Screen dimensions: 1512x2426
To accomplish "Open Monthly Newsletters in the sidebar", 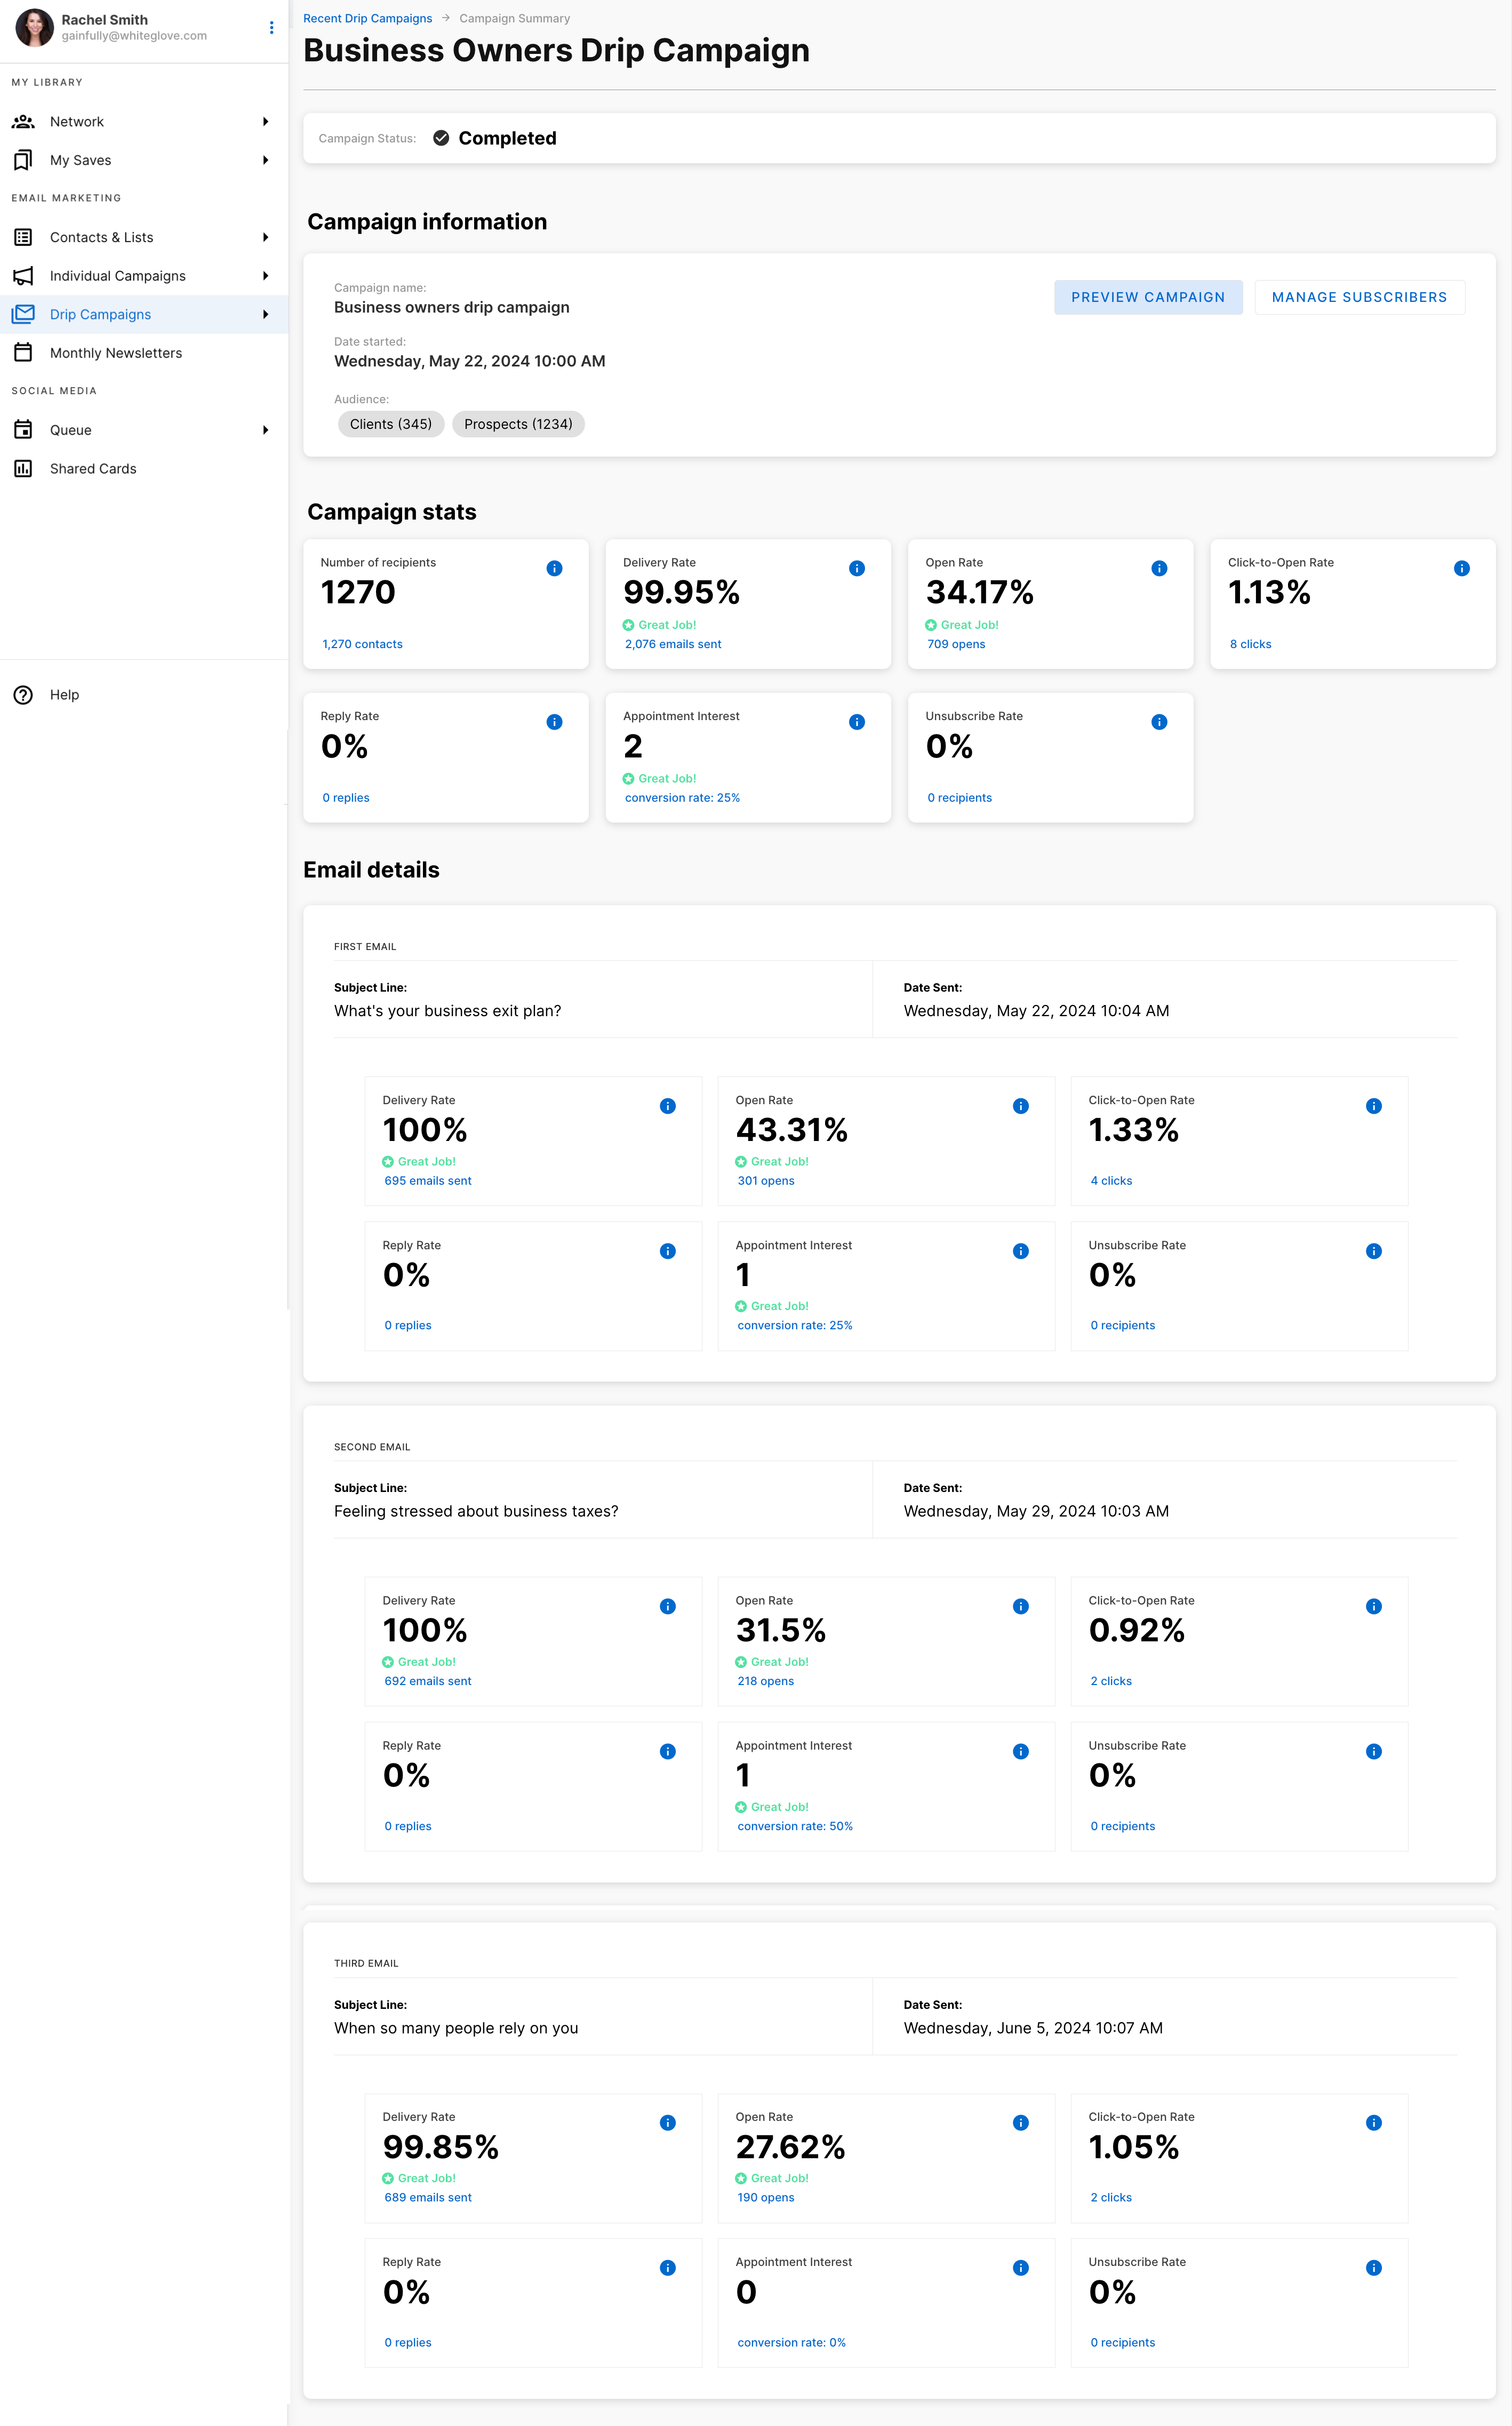I will 116,353.
